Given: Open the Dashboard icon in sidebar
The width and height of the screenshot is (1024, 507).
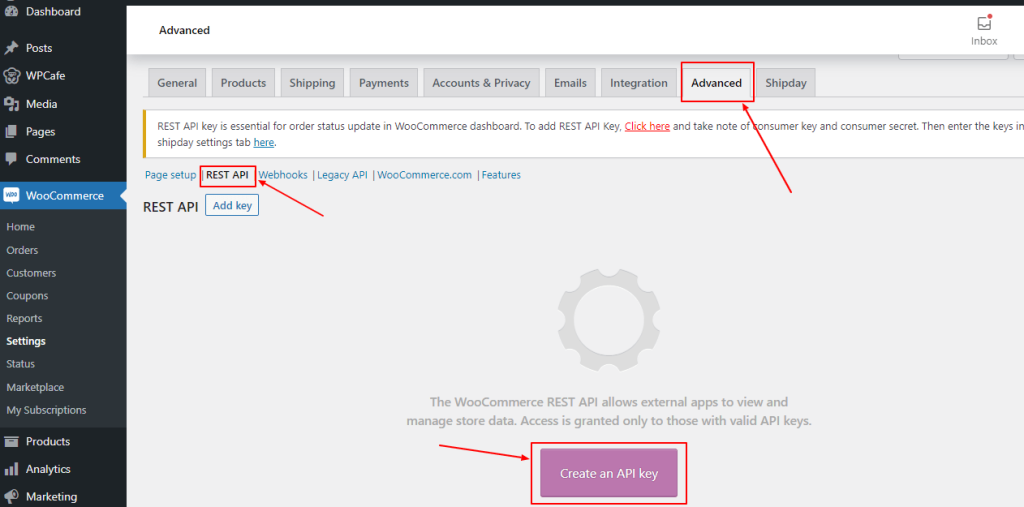Looking at the screenshot, I should 10,11.
